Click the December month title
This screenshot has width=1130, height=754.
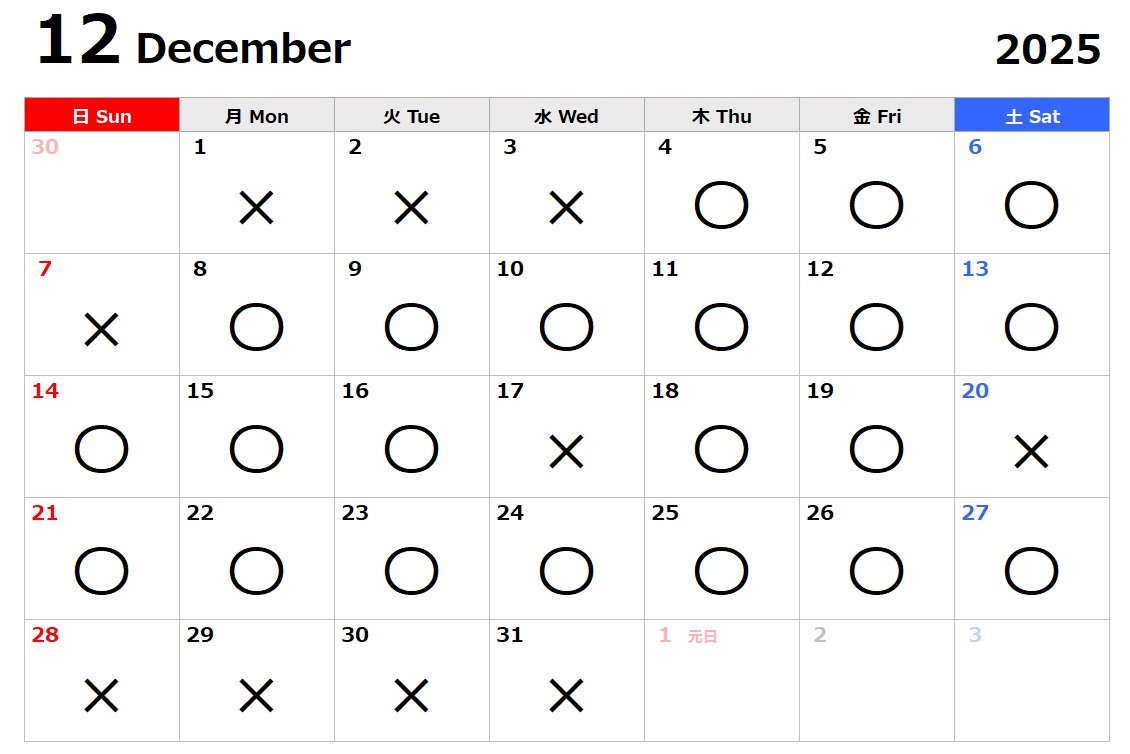(243, 48)
